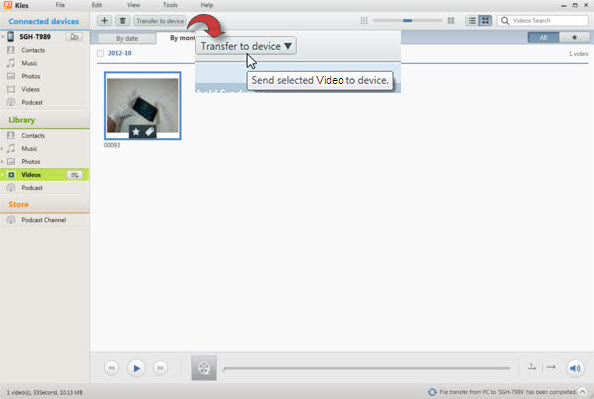Open Library Music
This screenshot has height=399, width=594.
pos(29,149)
